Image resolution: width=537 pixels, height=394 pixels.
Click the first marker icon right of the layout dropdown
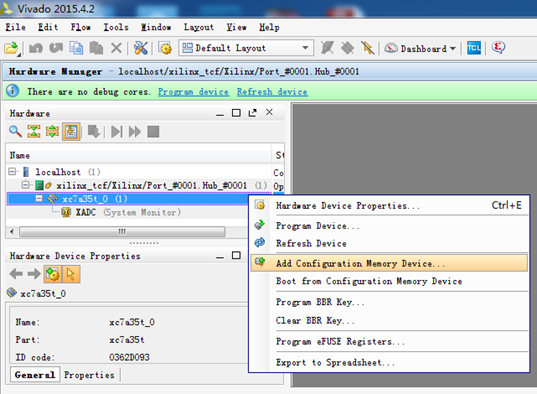tap(327, 48)
